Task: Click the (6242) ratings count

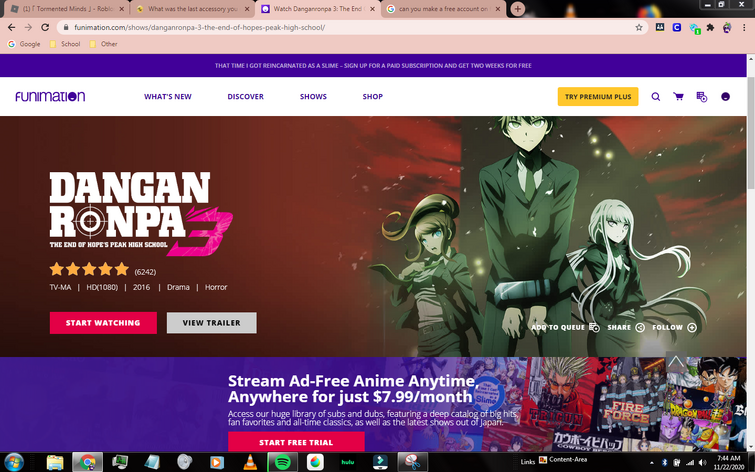Action: point(145,272)
